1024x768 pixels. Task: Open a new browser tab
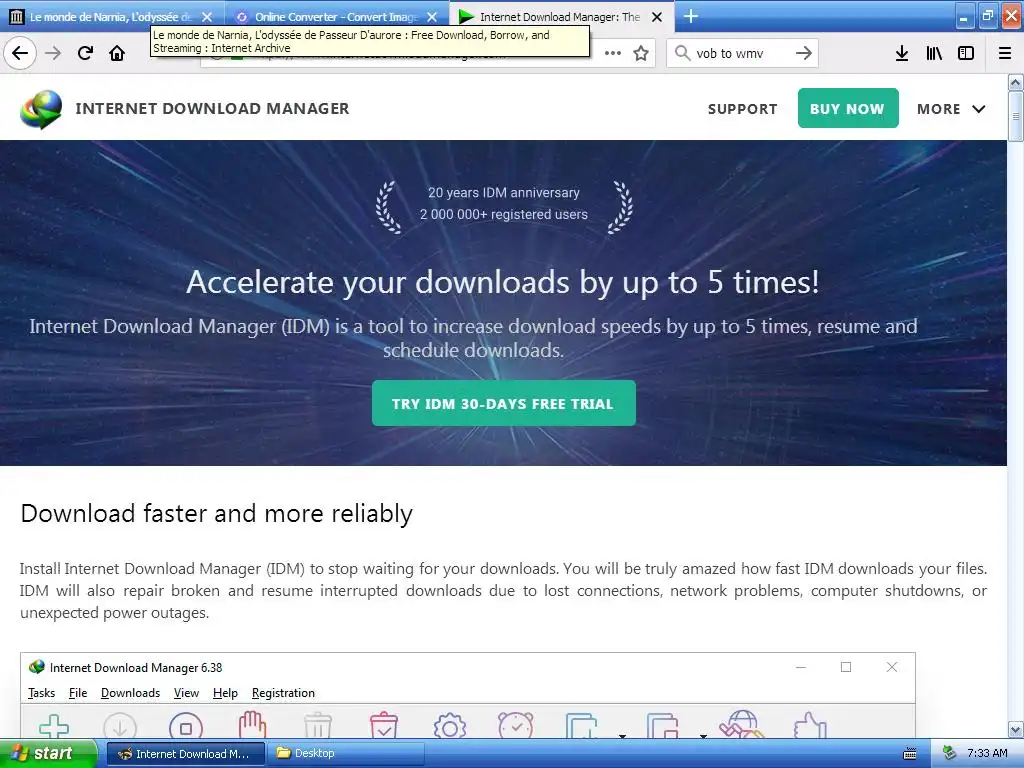[691, 16]
